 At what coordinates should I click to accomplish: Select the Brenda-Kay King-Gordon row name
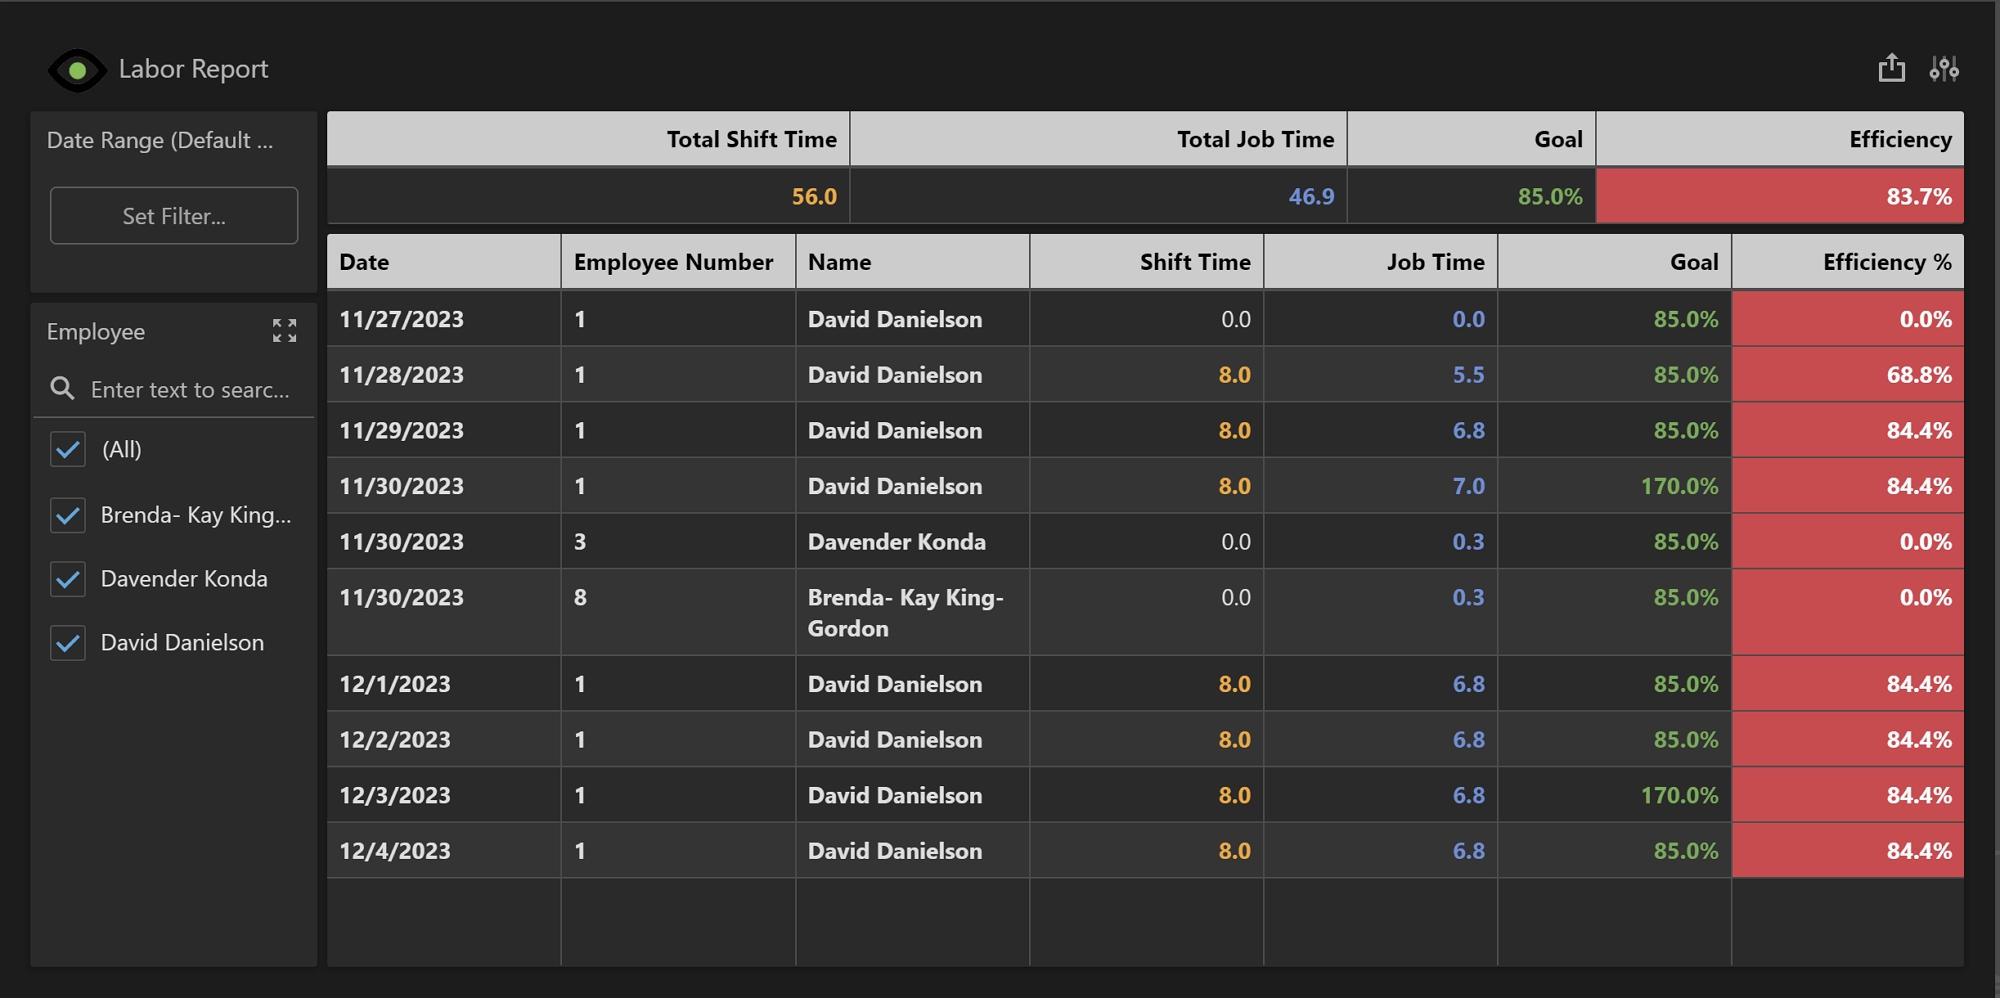(x=905, y=612)
